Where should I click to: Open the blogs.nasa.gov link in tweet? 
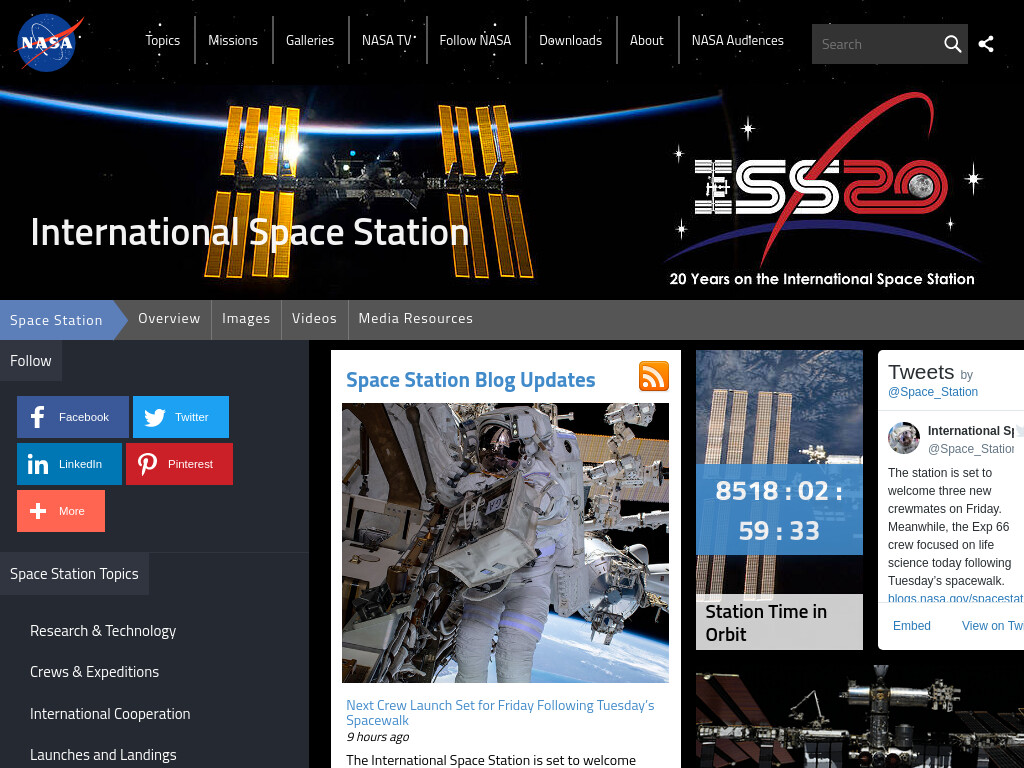point(955,598)
